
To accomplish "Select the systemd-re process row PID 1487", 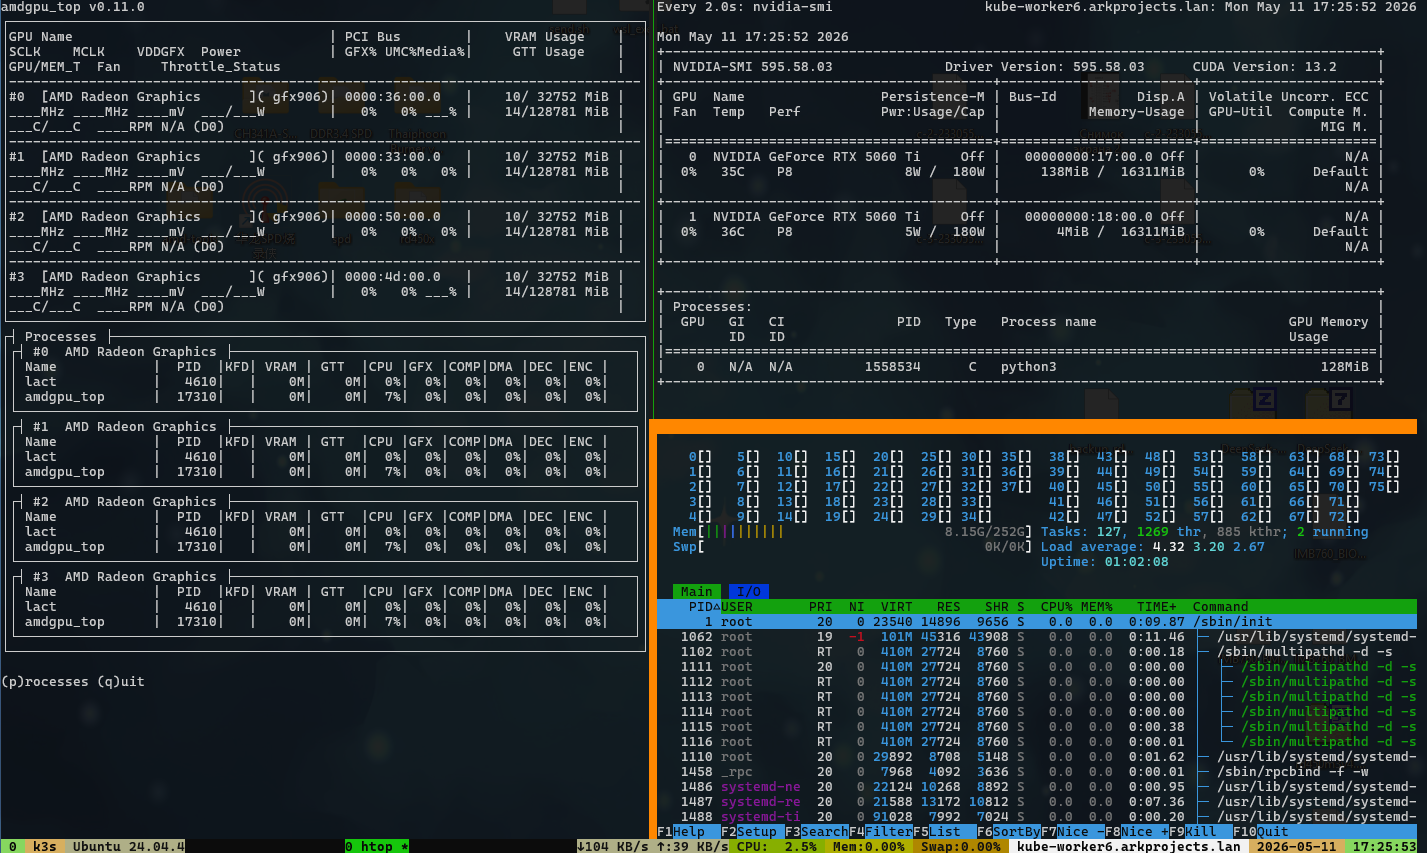I will pyautogui.click(x=1037, y=802).
